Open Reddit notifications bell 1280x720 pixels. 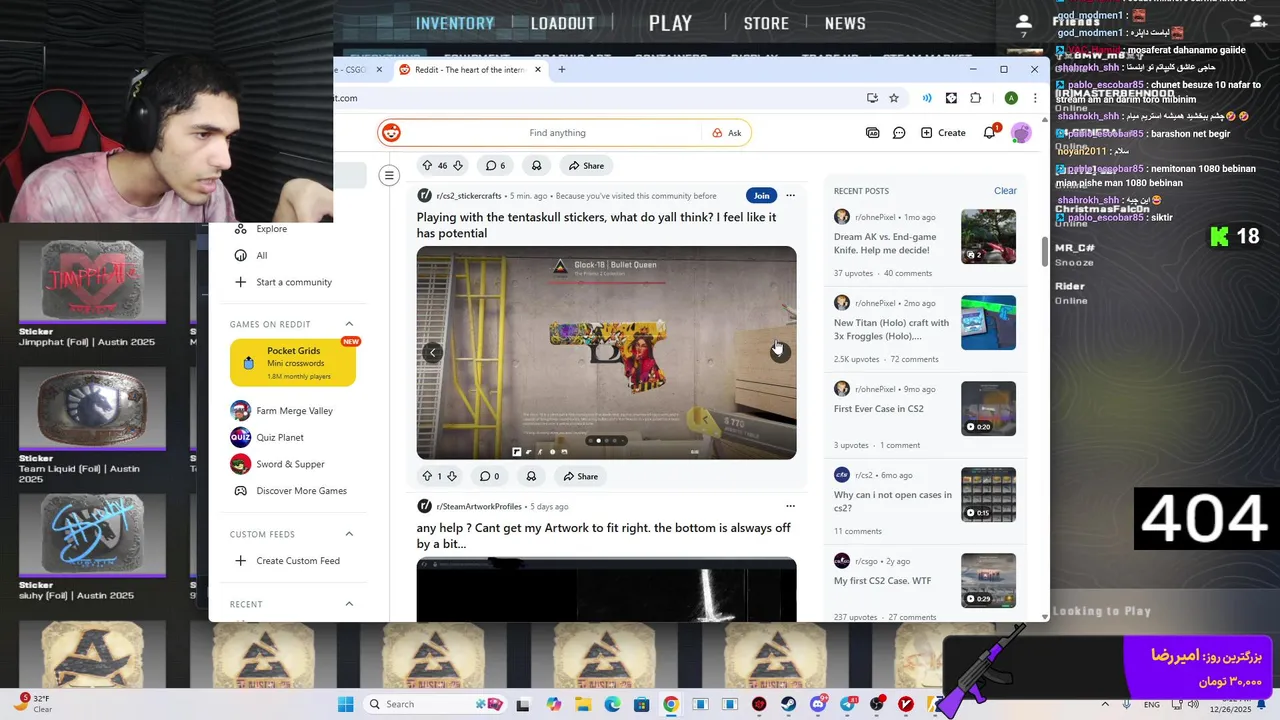pyautogui.click(x=990, y=133)
